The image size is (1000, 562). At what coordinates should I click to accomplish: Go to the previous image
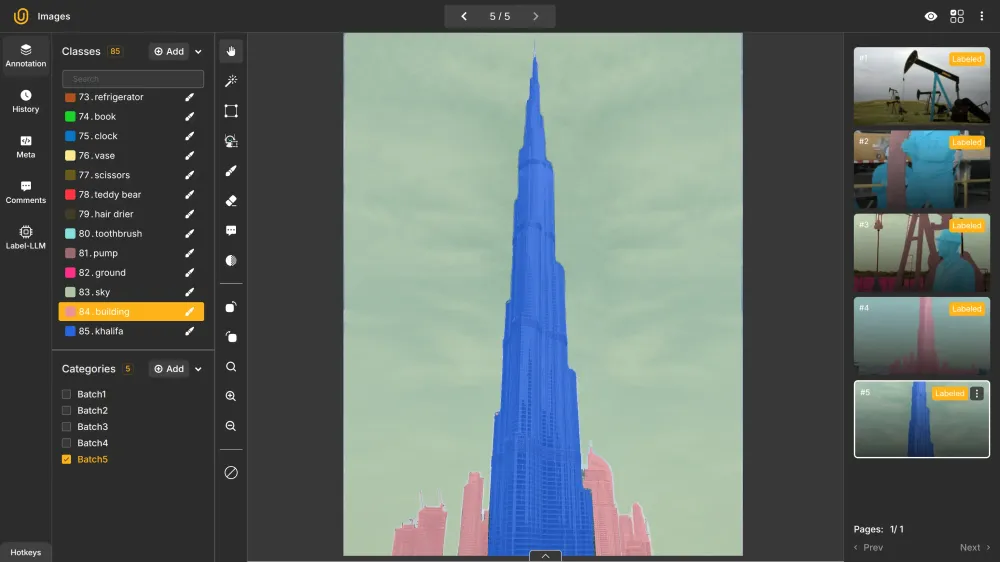tap(464, 17)
